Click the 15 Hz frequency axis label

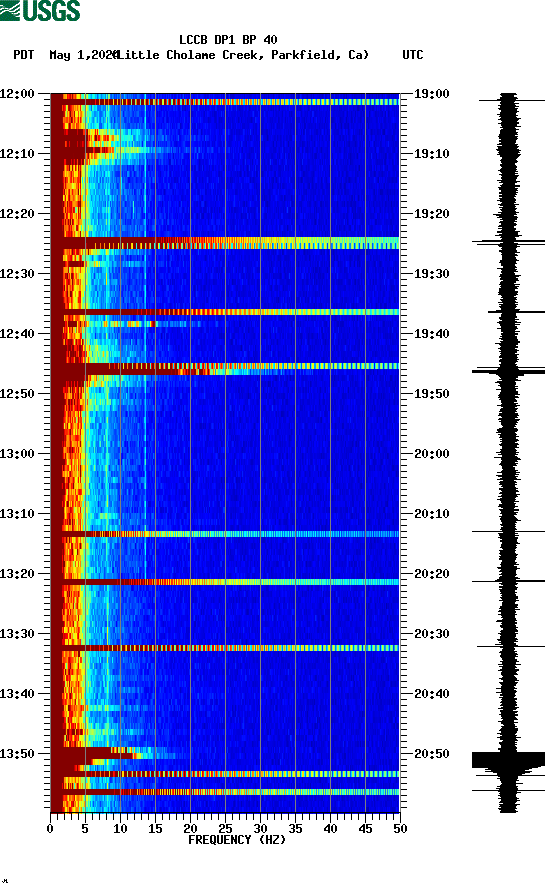coord(155,829)
